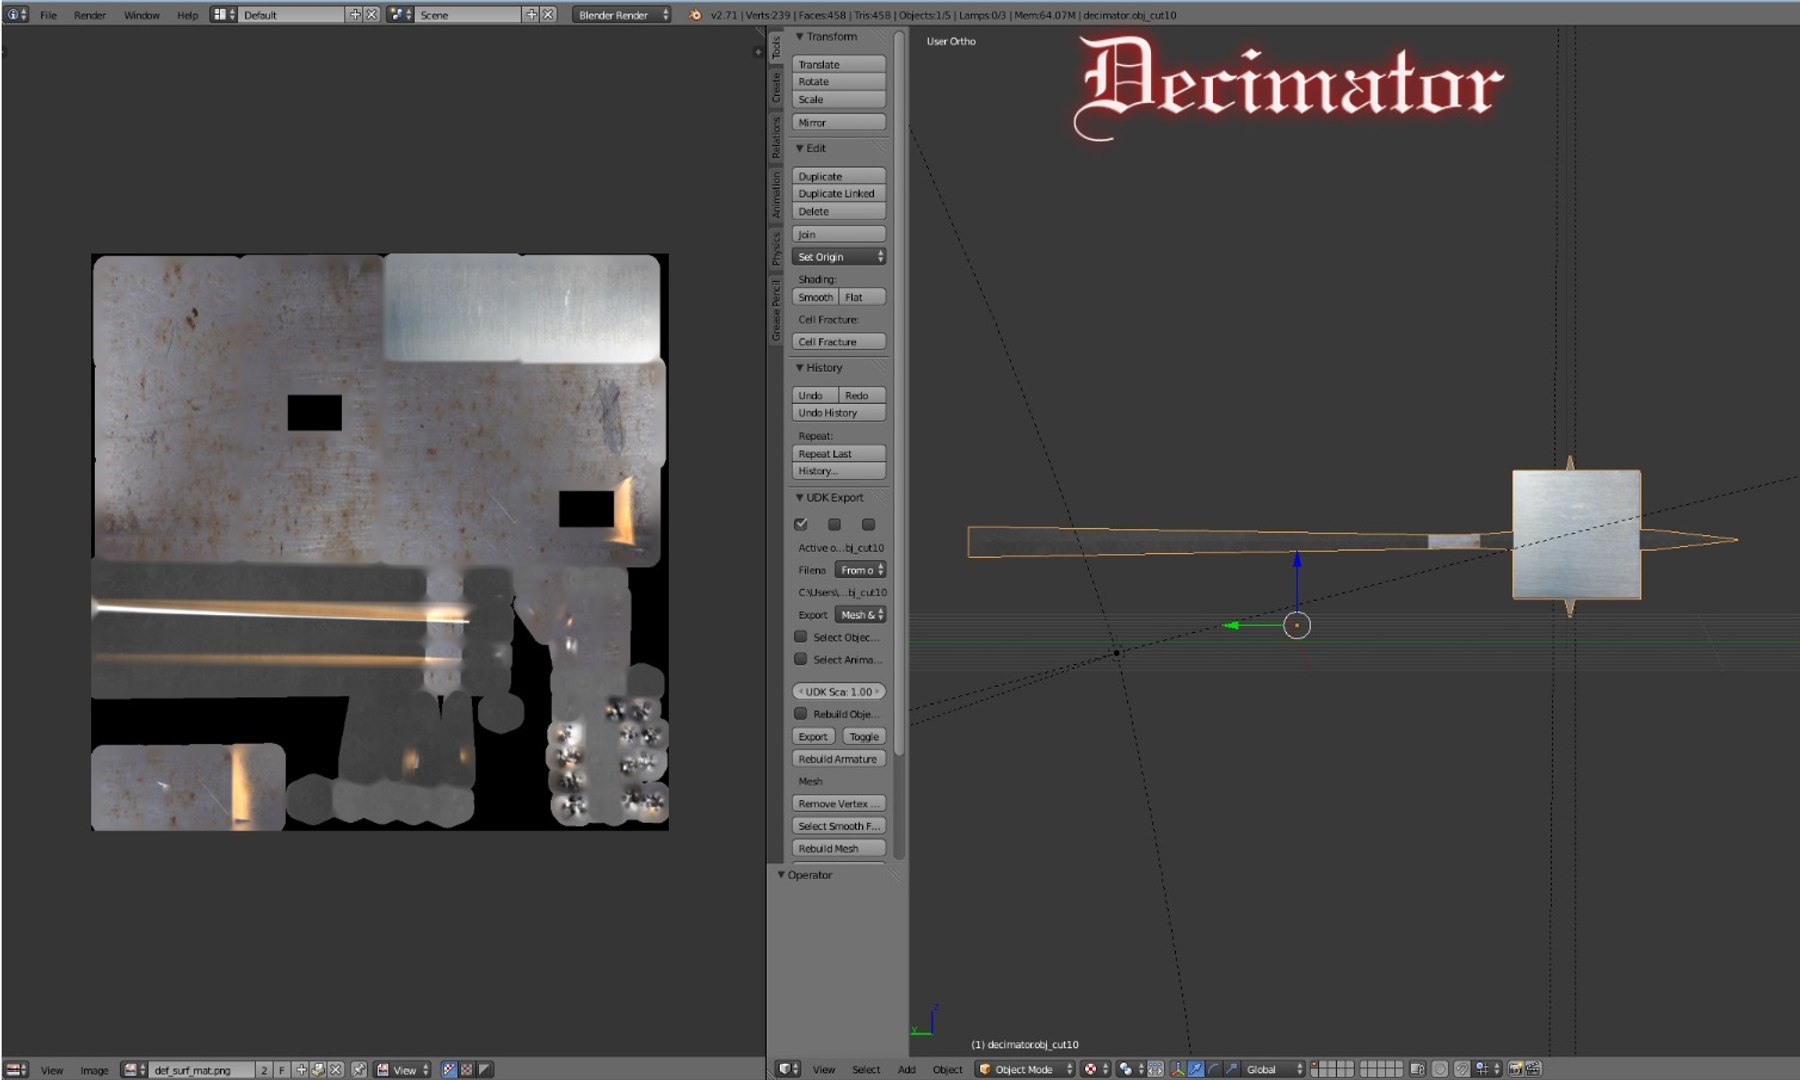
Task: Click the Translate button
Action: (x=839, y=64)
